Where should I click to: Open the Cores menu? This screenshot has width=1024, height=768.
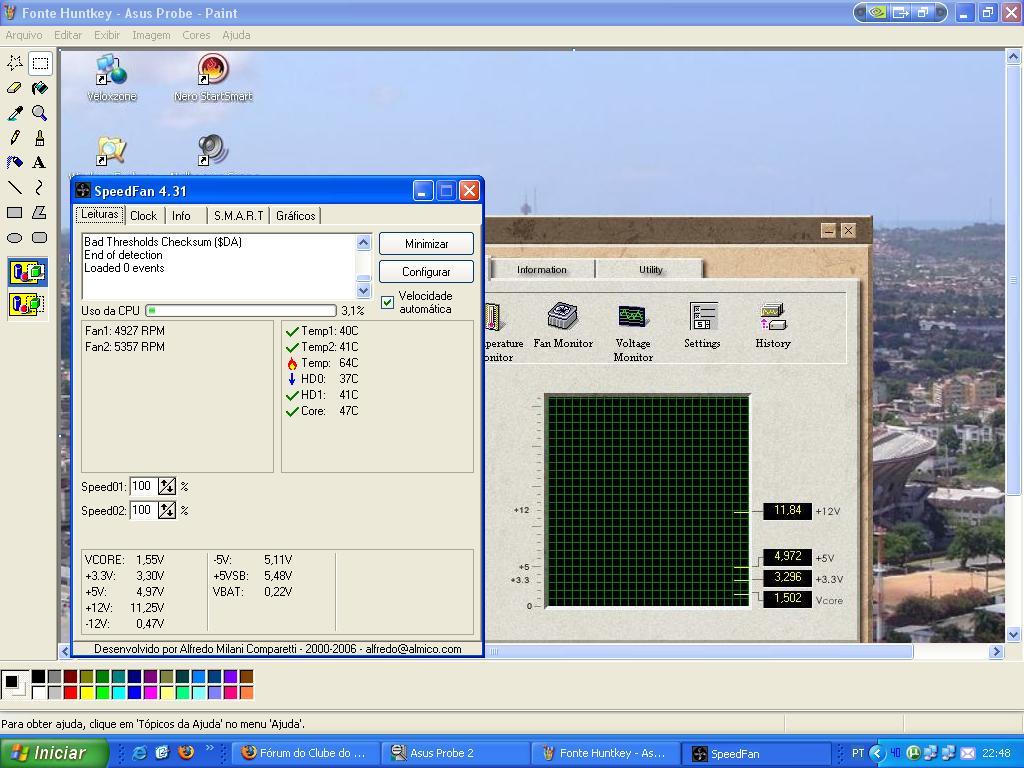[196, 35]
